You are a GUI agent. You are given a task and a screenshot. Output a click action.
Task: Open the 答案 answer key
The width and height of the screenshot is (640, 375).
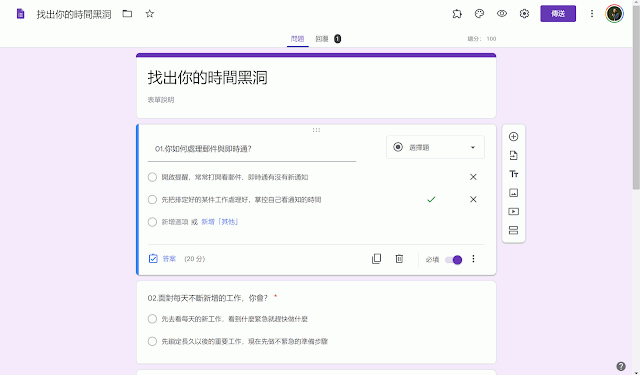[x=162, y=259]
